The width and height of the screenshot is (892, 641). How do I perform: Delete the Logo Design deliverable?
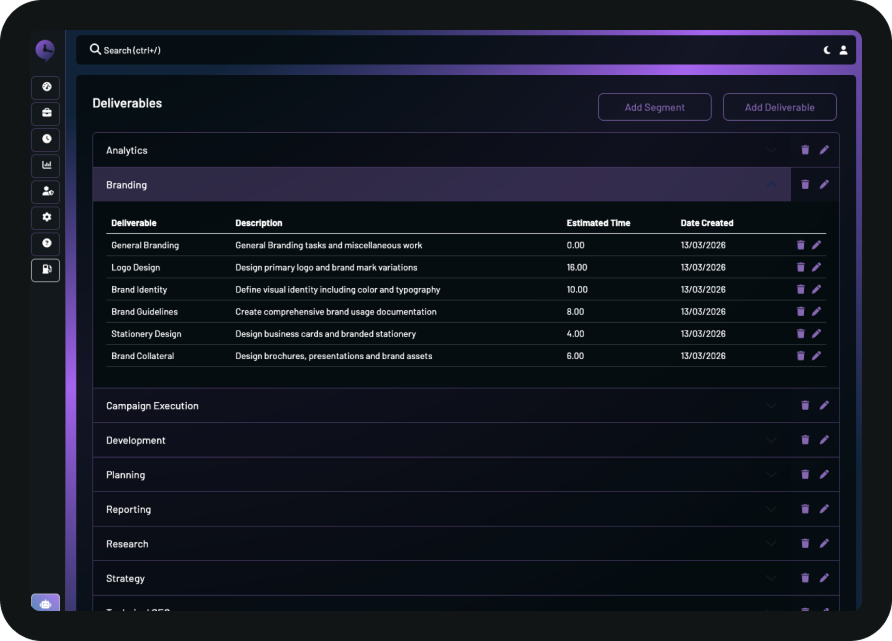[800, 267]
